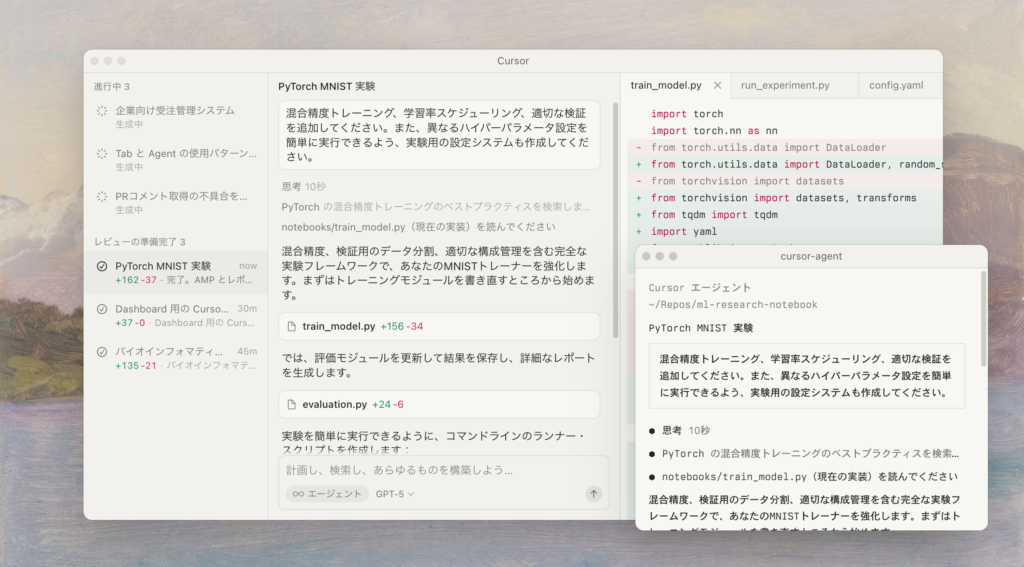Screen dimensions: 1024x567
Task: Click the spinner icon beside PRコメント取得の不具合
Action: [x=101, y=196]
